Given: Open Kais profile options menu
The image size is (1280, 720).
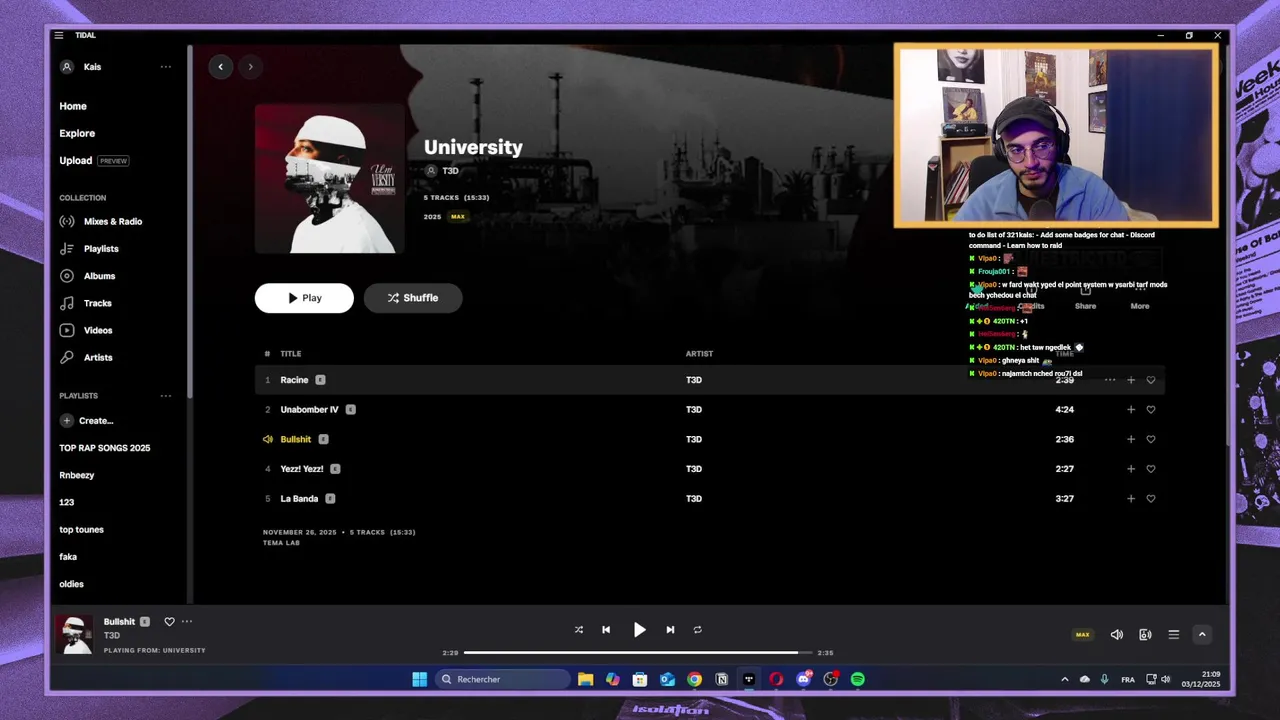Looking at the screenshot, I should pos(166,67).
